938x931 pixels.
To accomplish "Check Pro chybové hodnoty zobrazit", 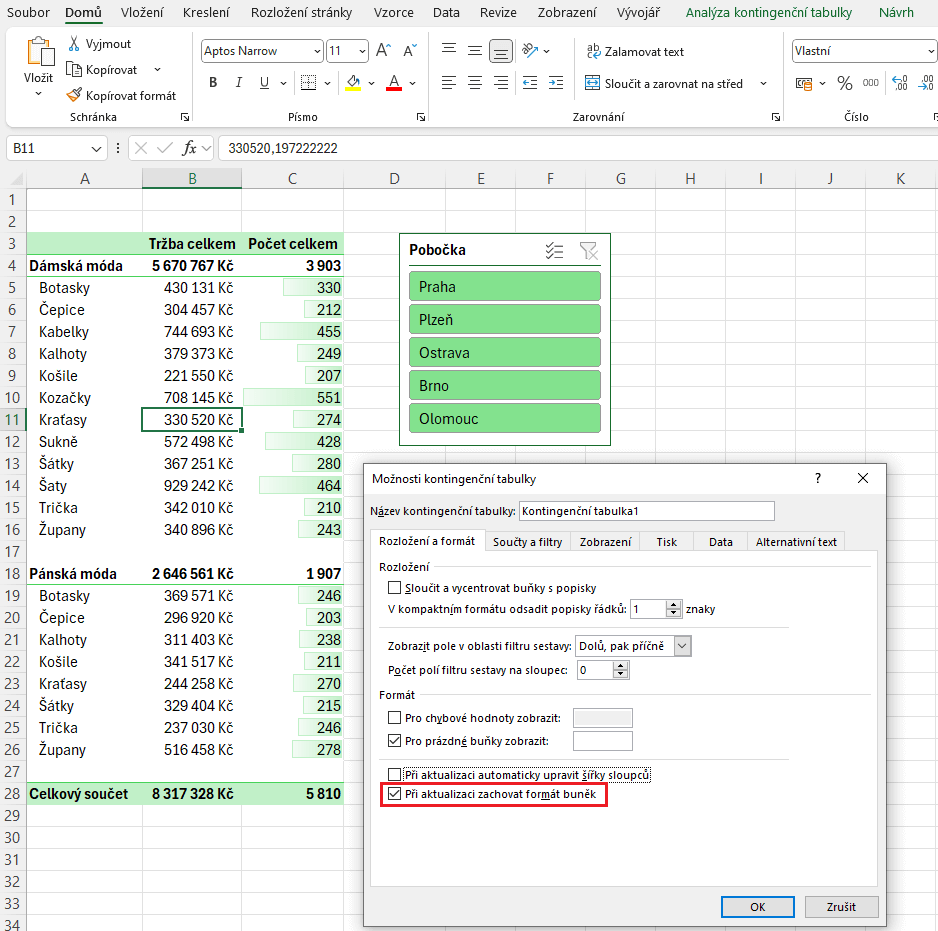I will [x=394, y=718].
